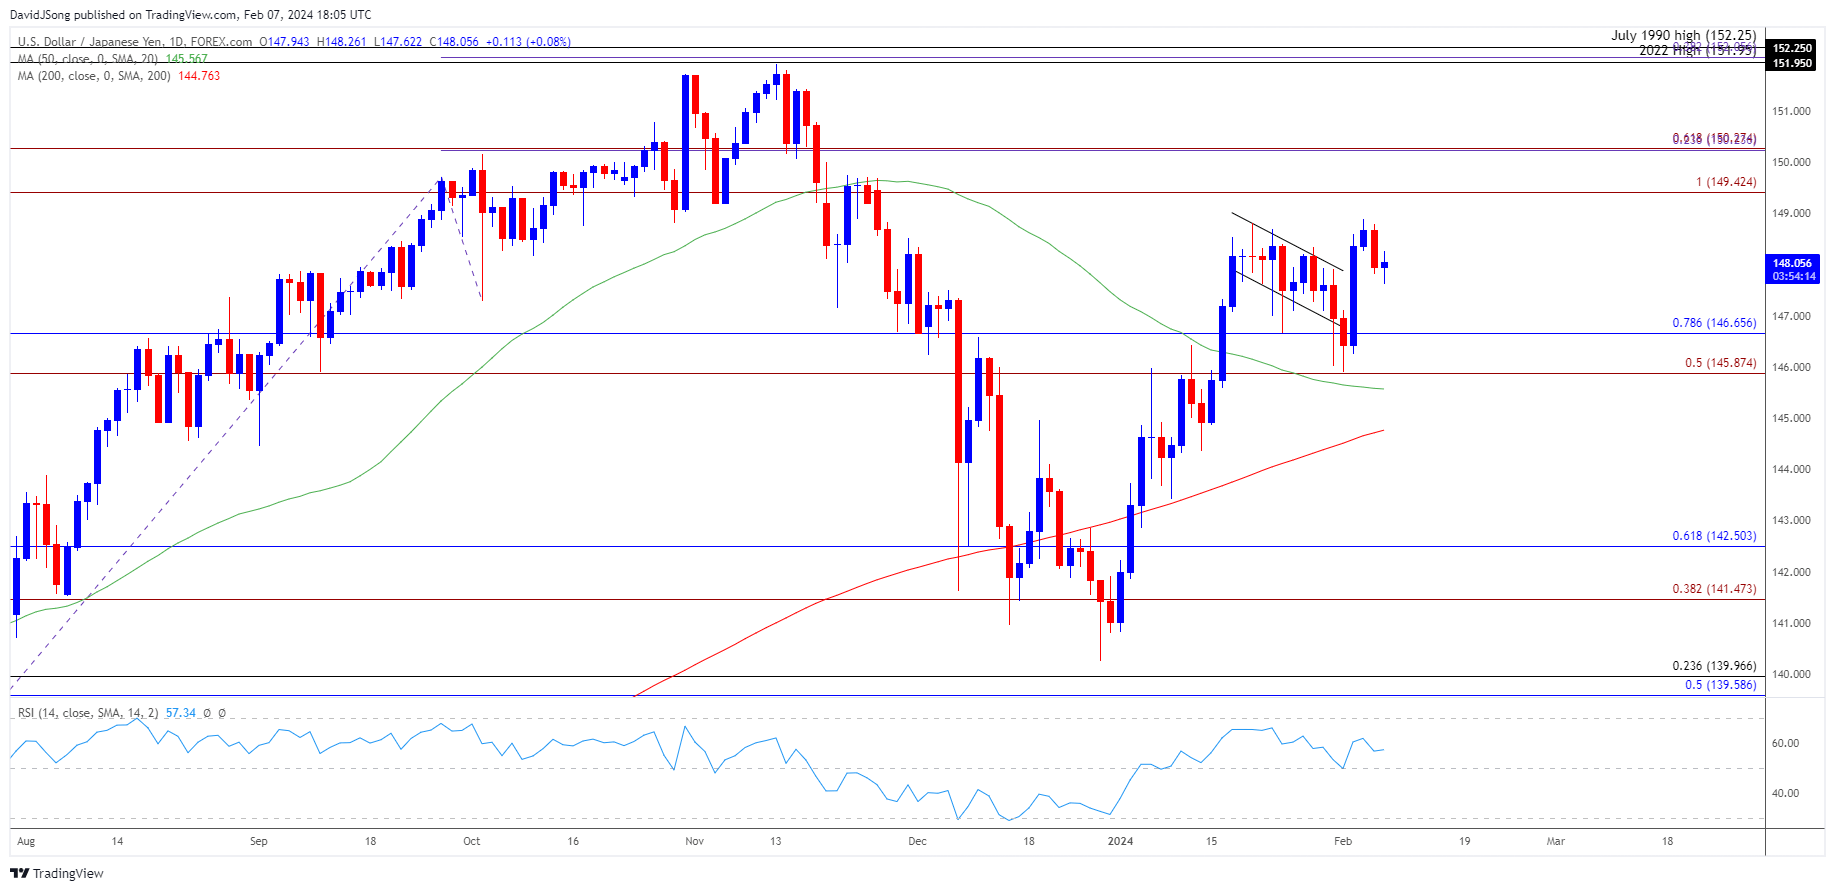Click the Fibonacci label '0.236 (139.966)'
1835x891 pixels.
tap(1714, 666)
